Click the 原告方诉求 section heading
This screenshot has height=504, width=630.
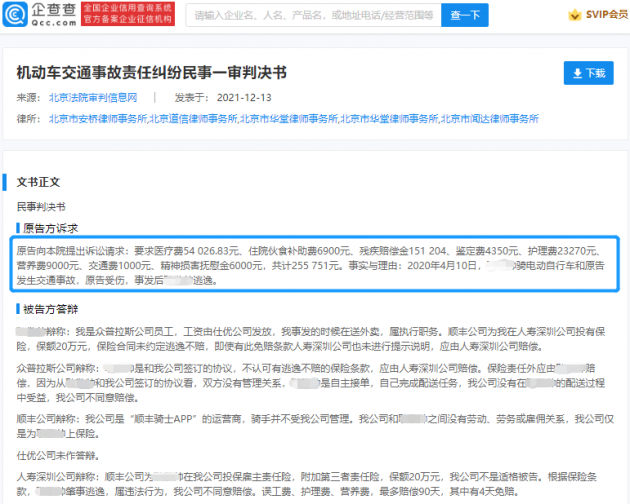tap(50, 228)
